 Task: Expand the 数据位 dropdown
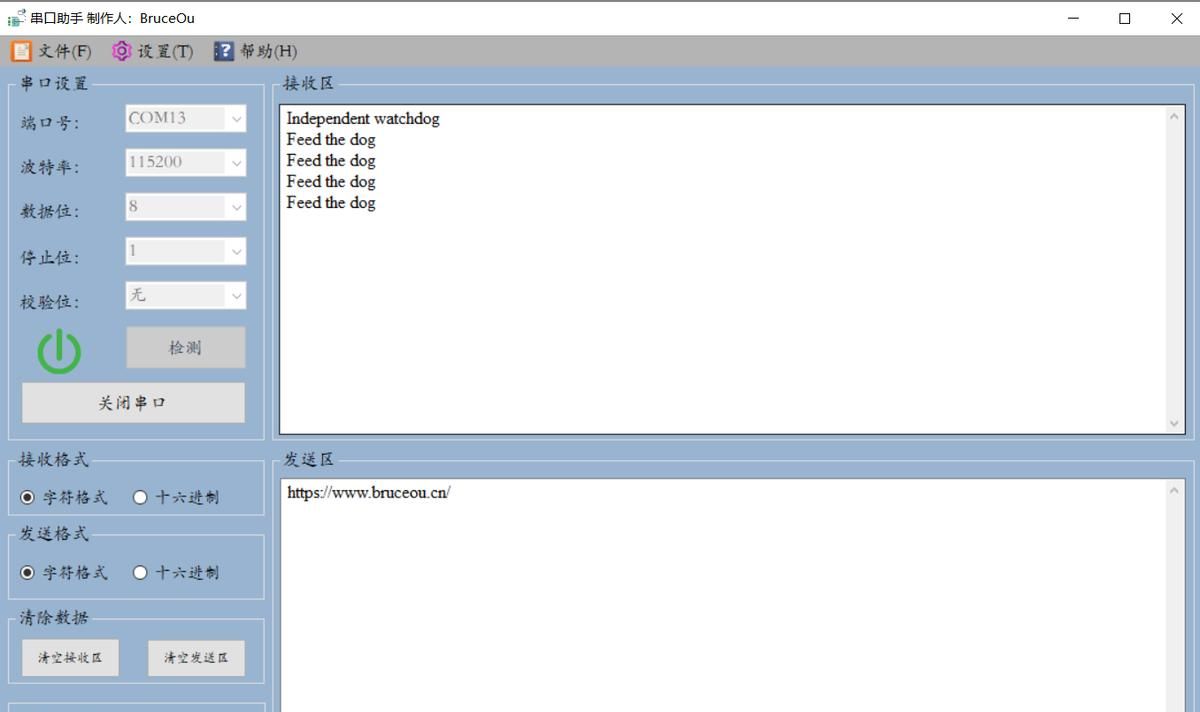(236, 208)
